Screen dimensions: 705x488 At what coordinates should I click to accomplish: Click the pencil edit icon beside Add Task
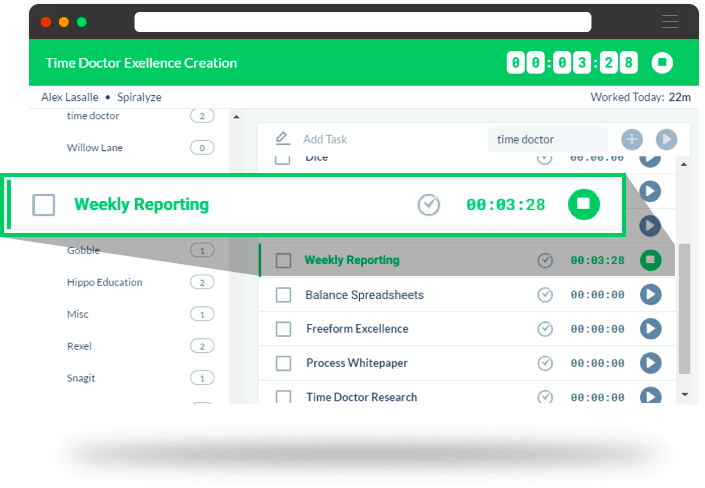pyautogui.click(x=282, y=139)
